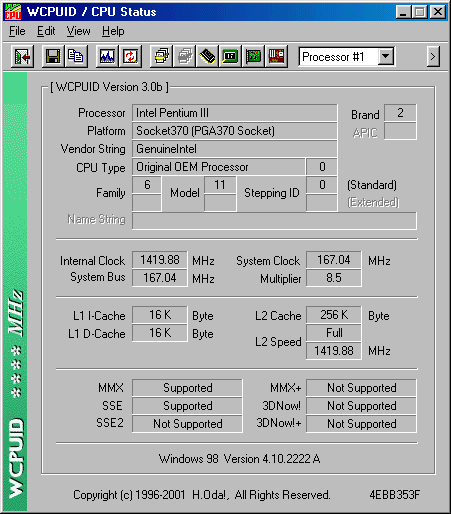Click the Save floppy disk icon

point(53,56)
